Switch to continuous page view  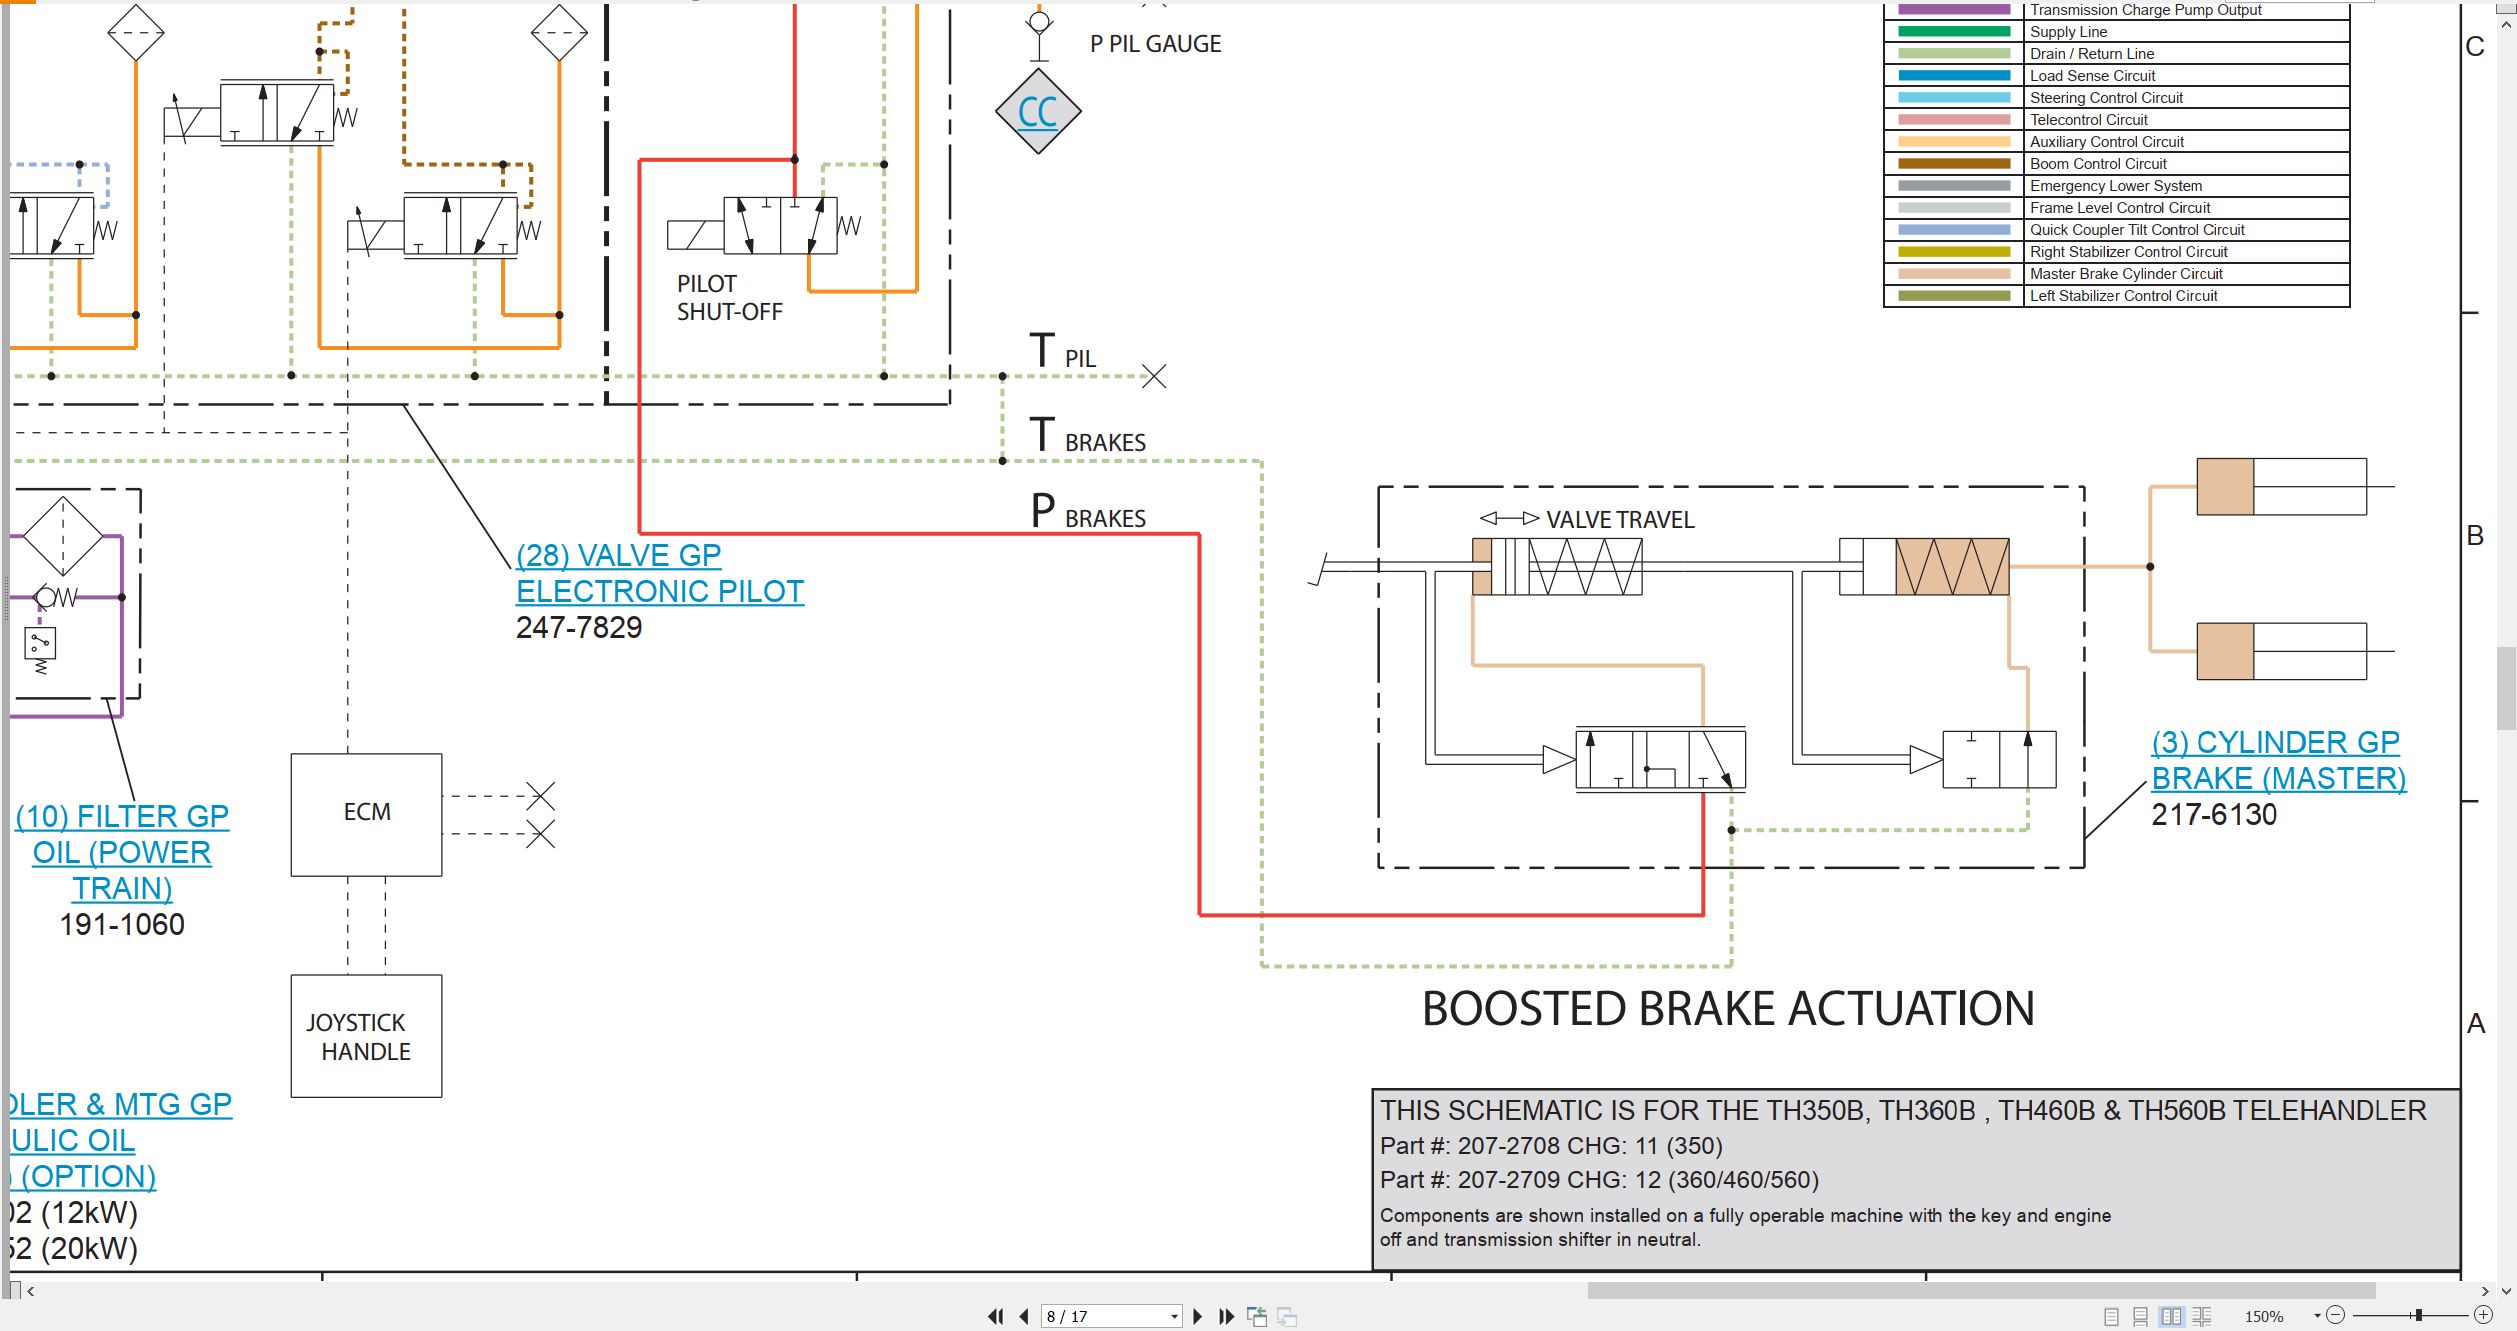[x=2141, y=1316]
